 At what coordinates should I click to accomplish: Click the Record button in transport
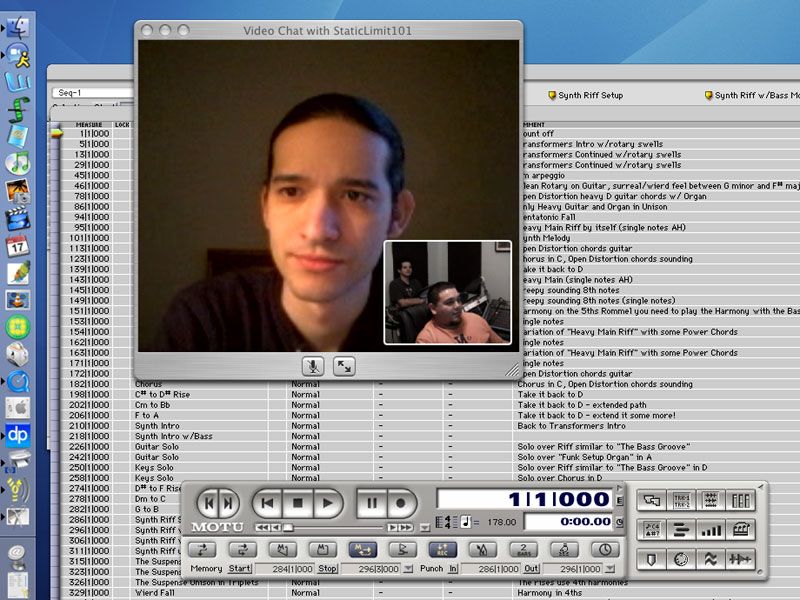(x=401, y=503)
